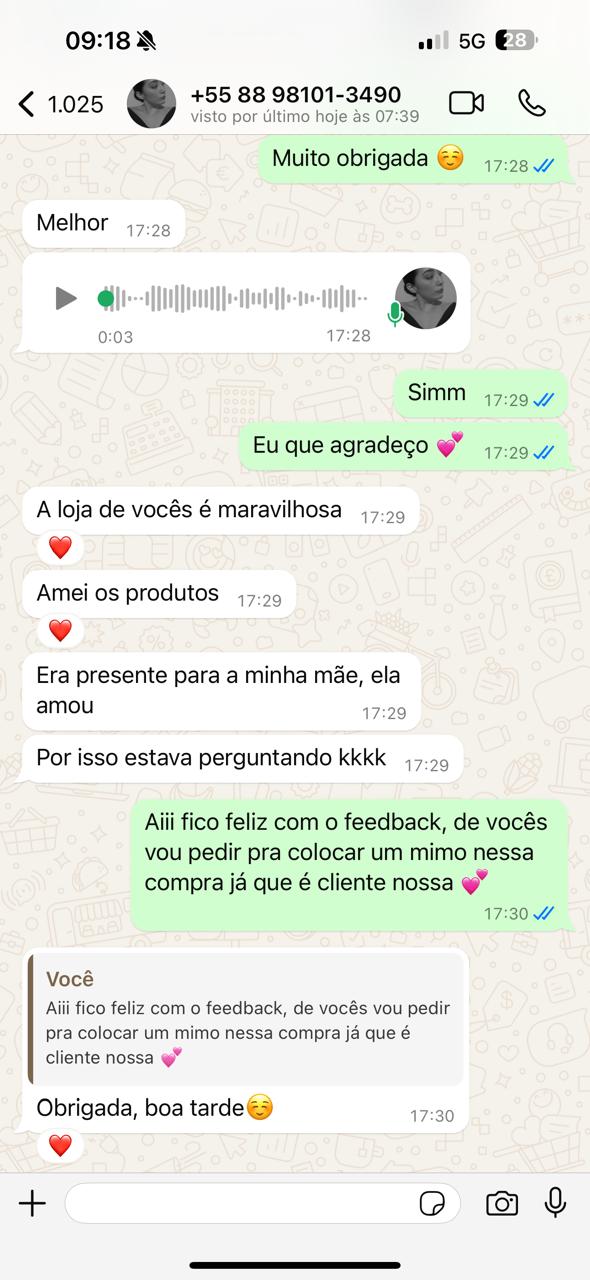Jump to the quoted 'Você' reply message

(x=246, y=1018)
